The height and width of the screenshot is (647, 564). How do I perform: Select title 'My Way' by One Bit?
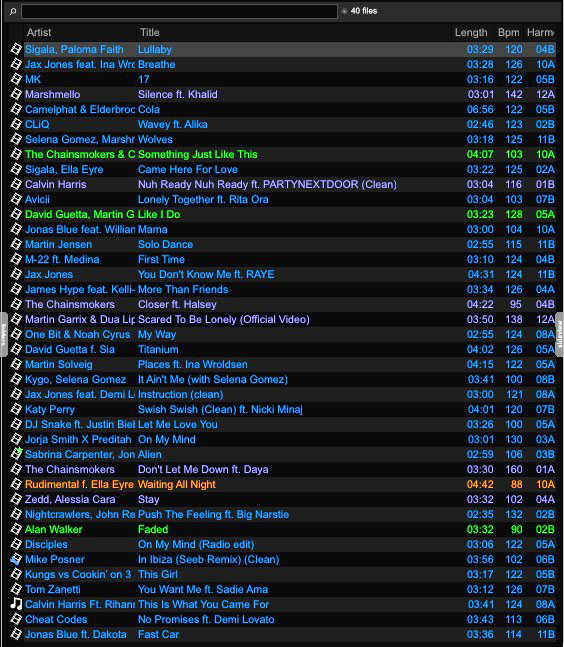157,334
